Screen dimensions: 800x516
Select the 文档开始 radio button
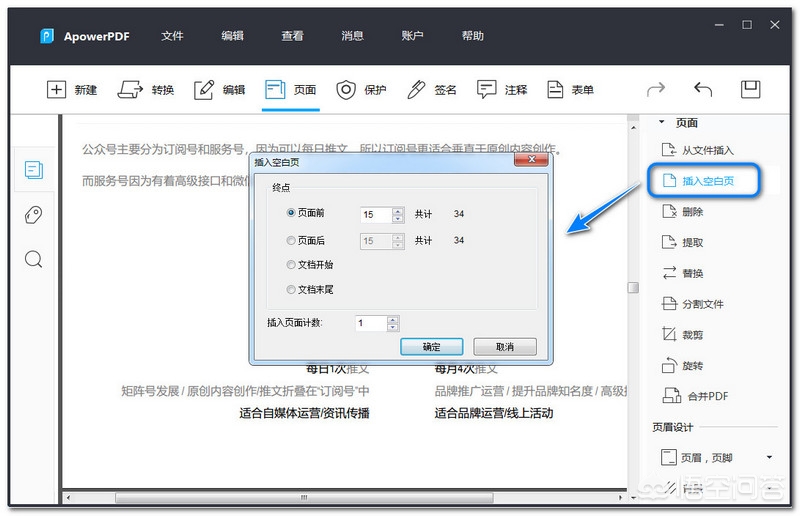[291, 264]
